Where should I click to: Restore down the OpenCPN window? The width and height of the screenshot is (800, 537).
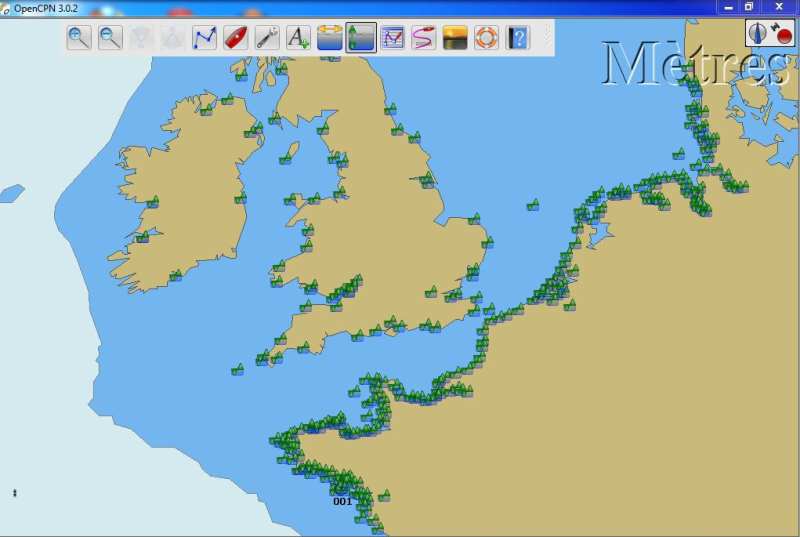(748, 7)
